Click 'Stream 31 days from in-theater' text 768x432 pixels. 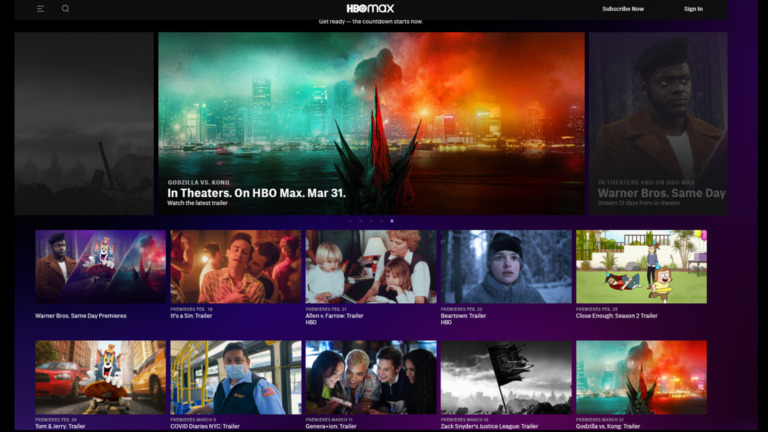click(639, 203)
